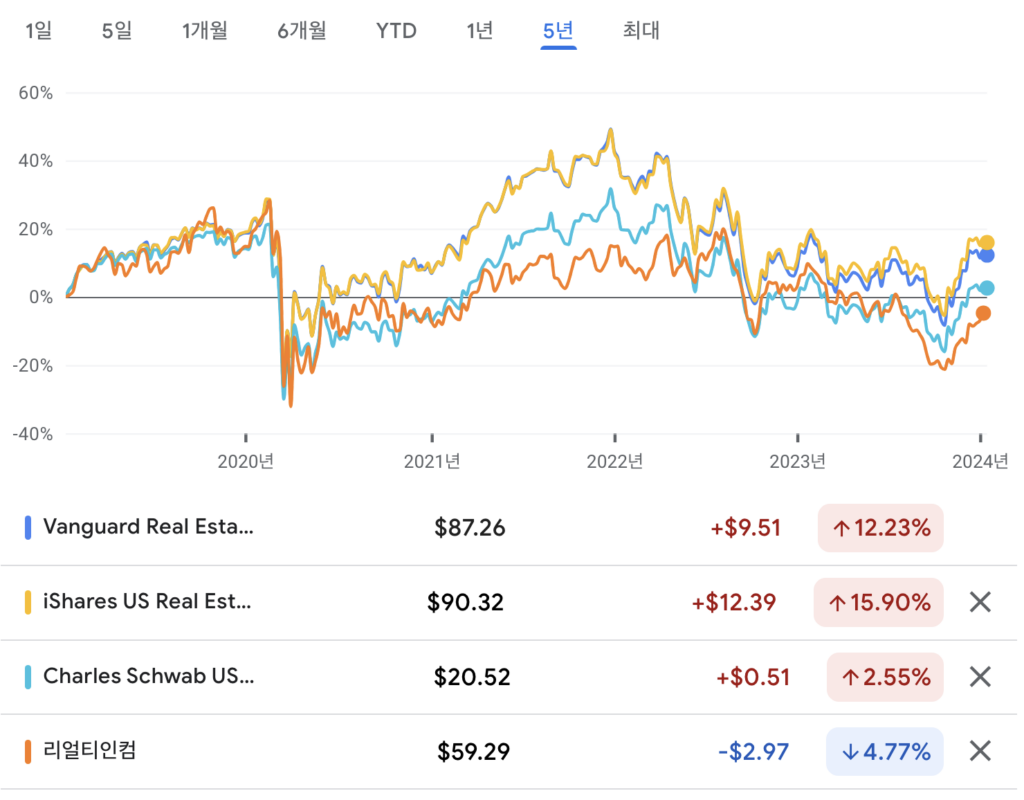This screenshot has height=800, width=1024.
Task: Open Charles Schwab US... row
Action: point(509,677)
